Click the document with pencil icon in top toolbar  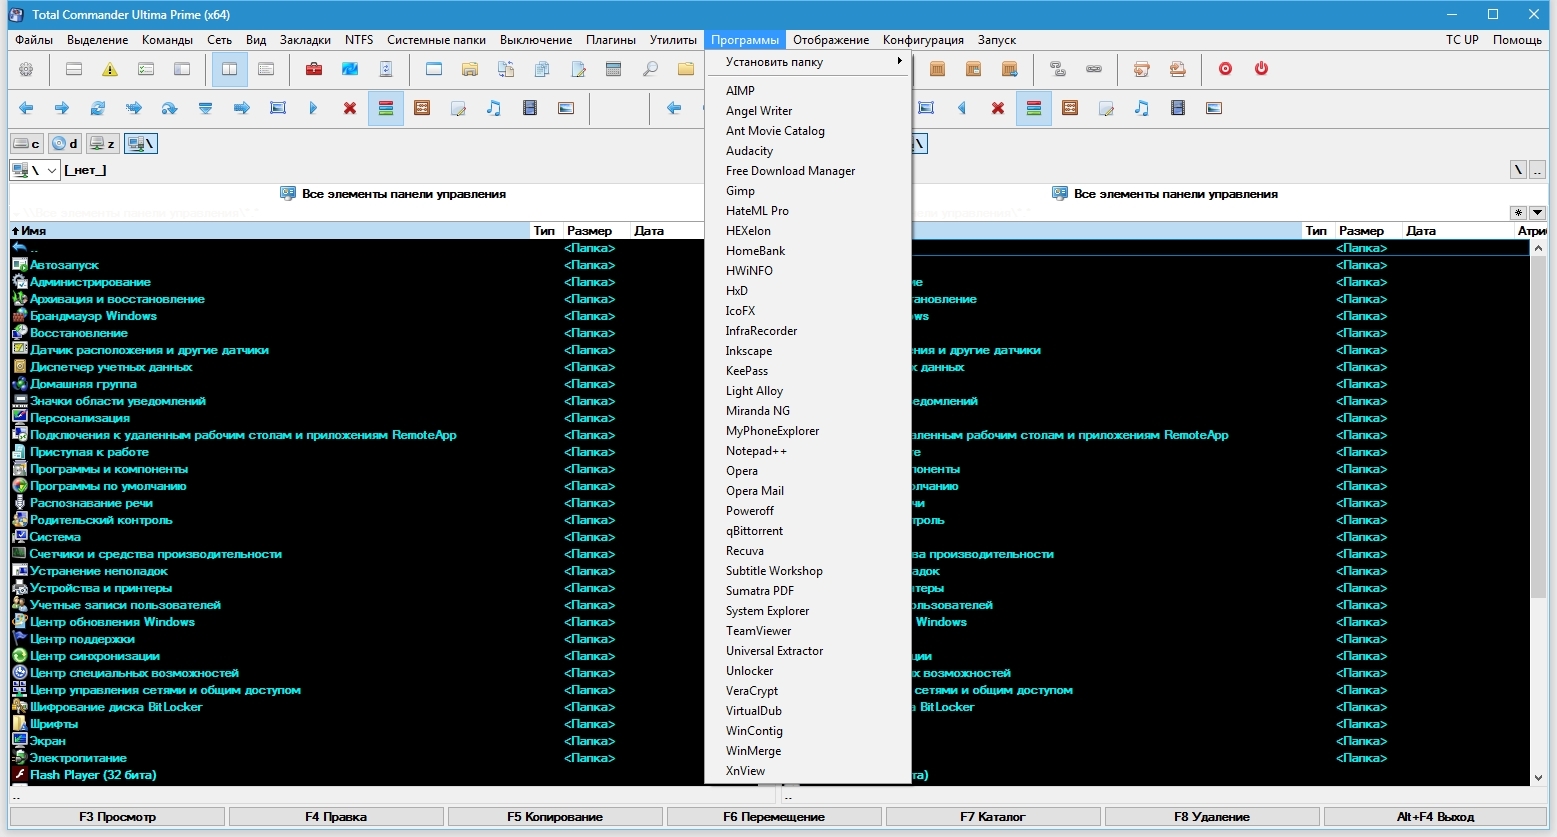tap(578, 69)
